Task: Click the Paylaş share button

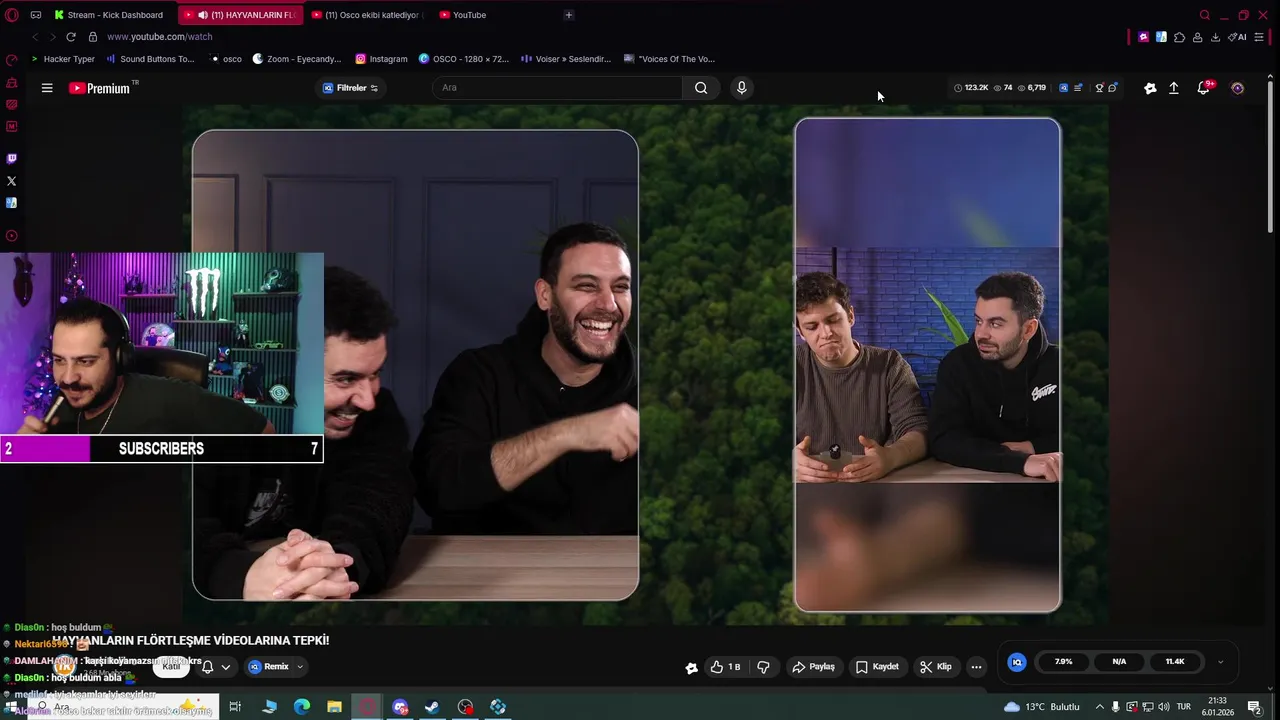Action: point(813,667)
